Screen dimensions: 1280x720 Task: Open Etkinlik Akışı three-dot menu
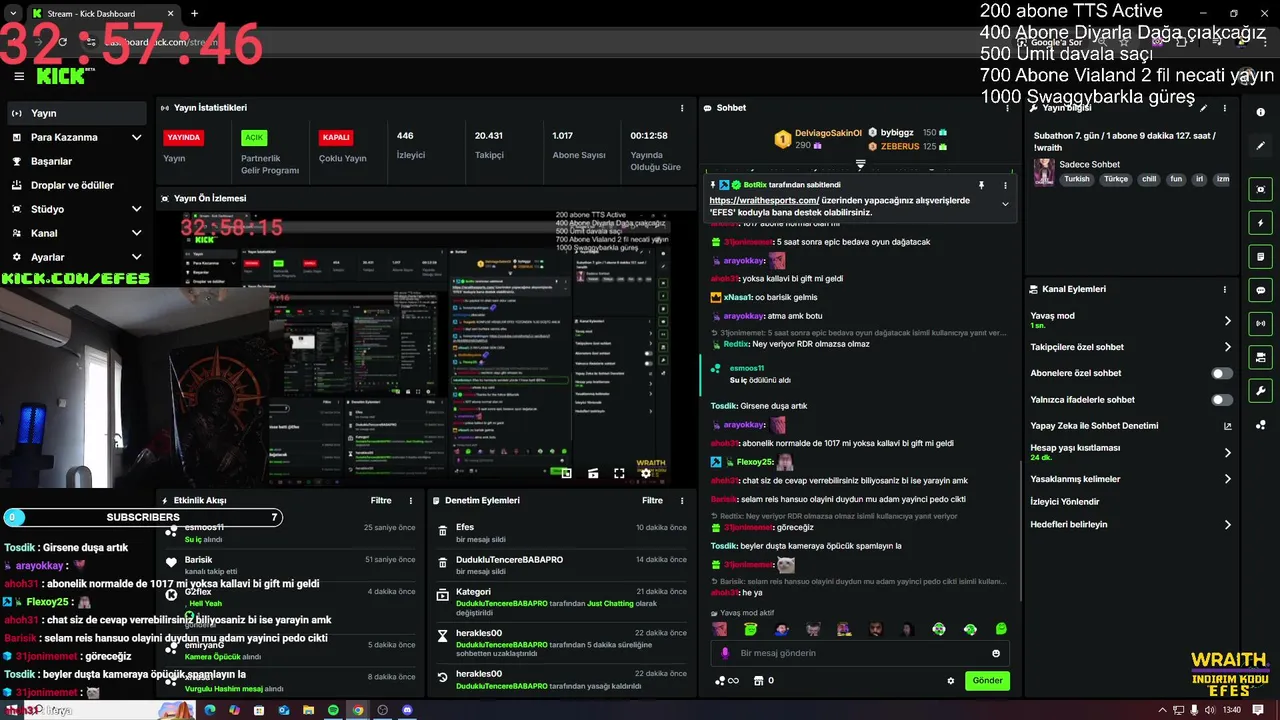coord(411,500)
